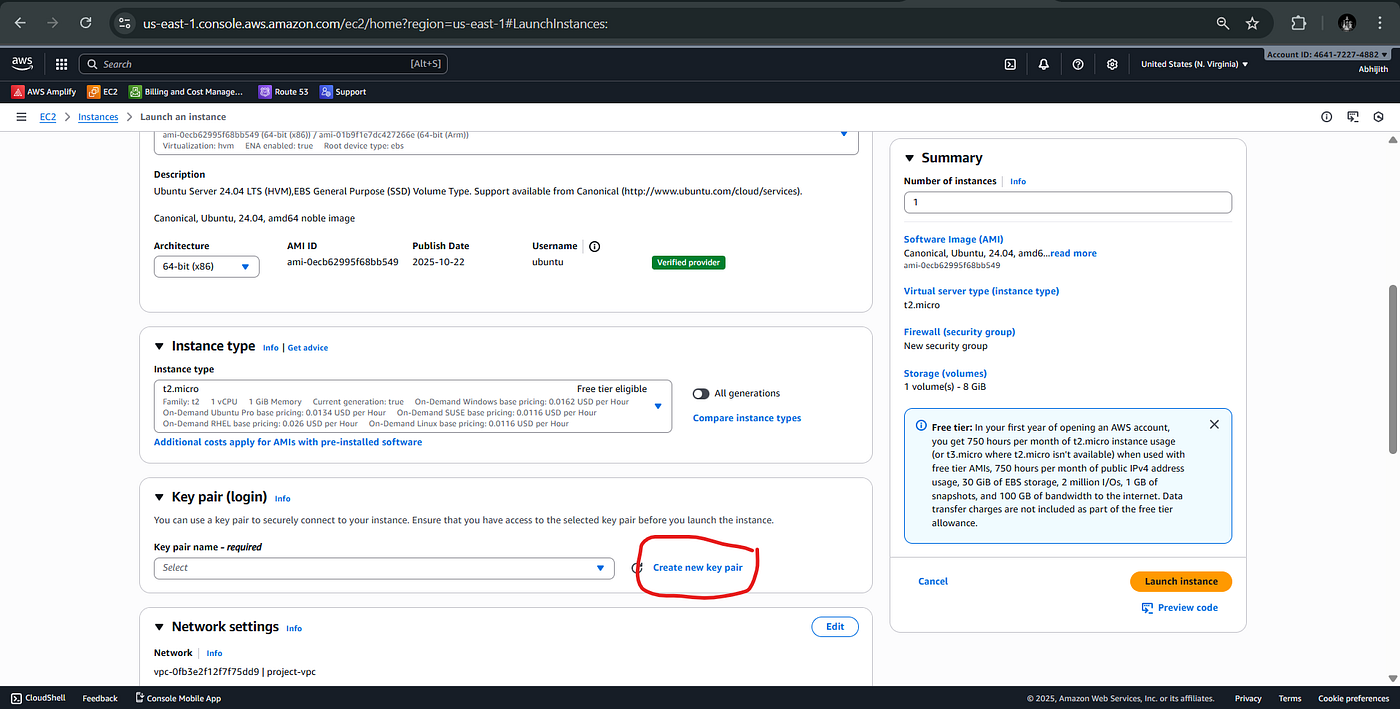1400x709 pixels.
Task: Open the info panel icon below the account menu
Action: (x=1327, y=117)
